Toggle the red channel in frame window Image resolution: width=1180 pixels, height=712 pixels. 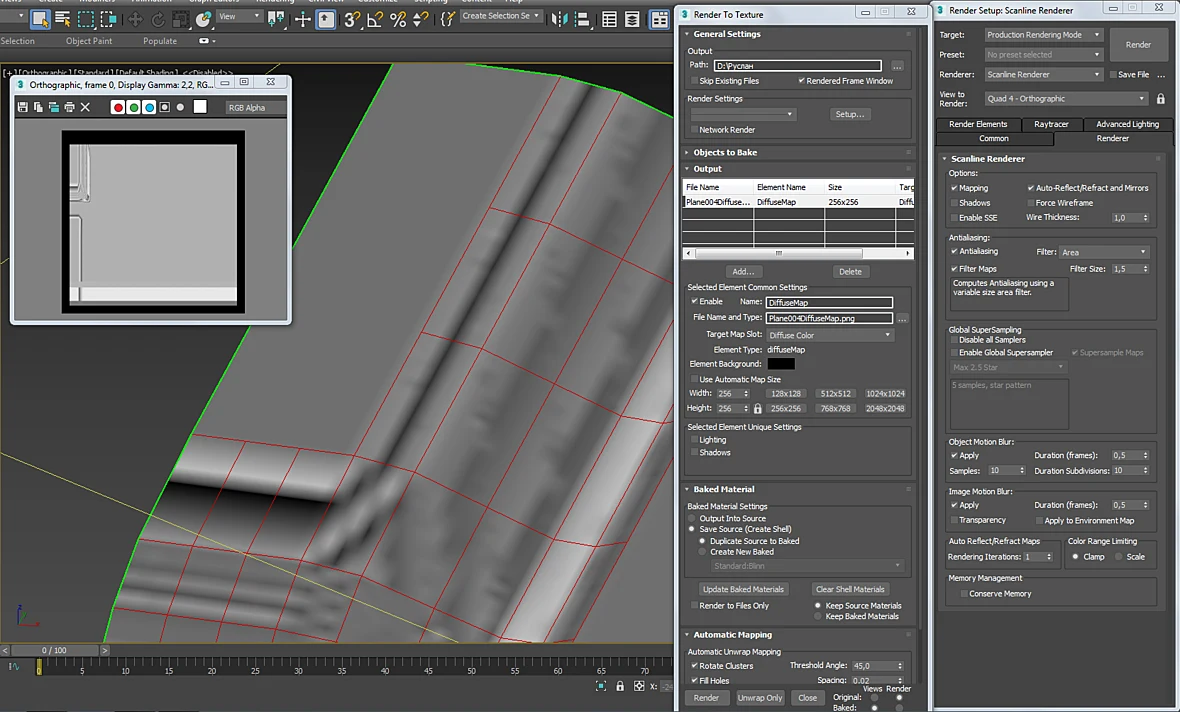click(117, 108)
